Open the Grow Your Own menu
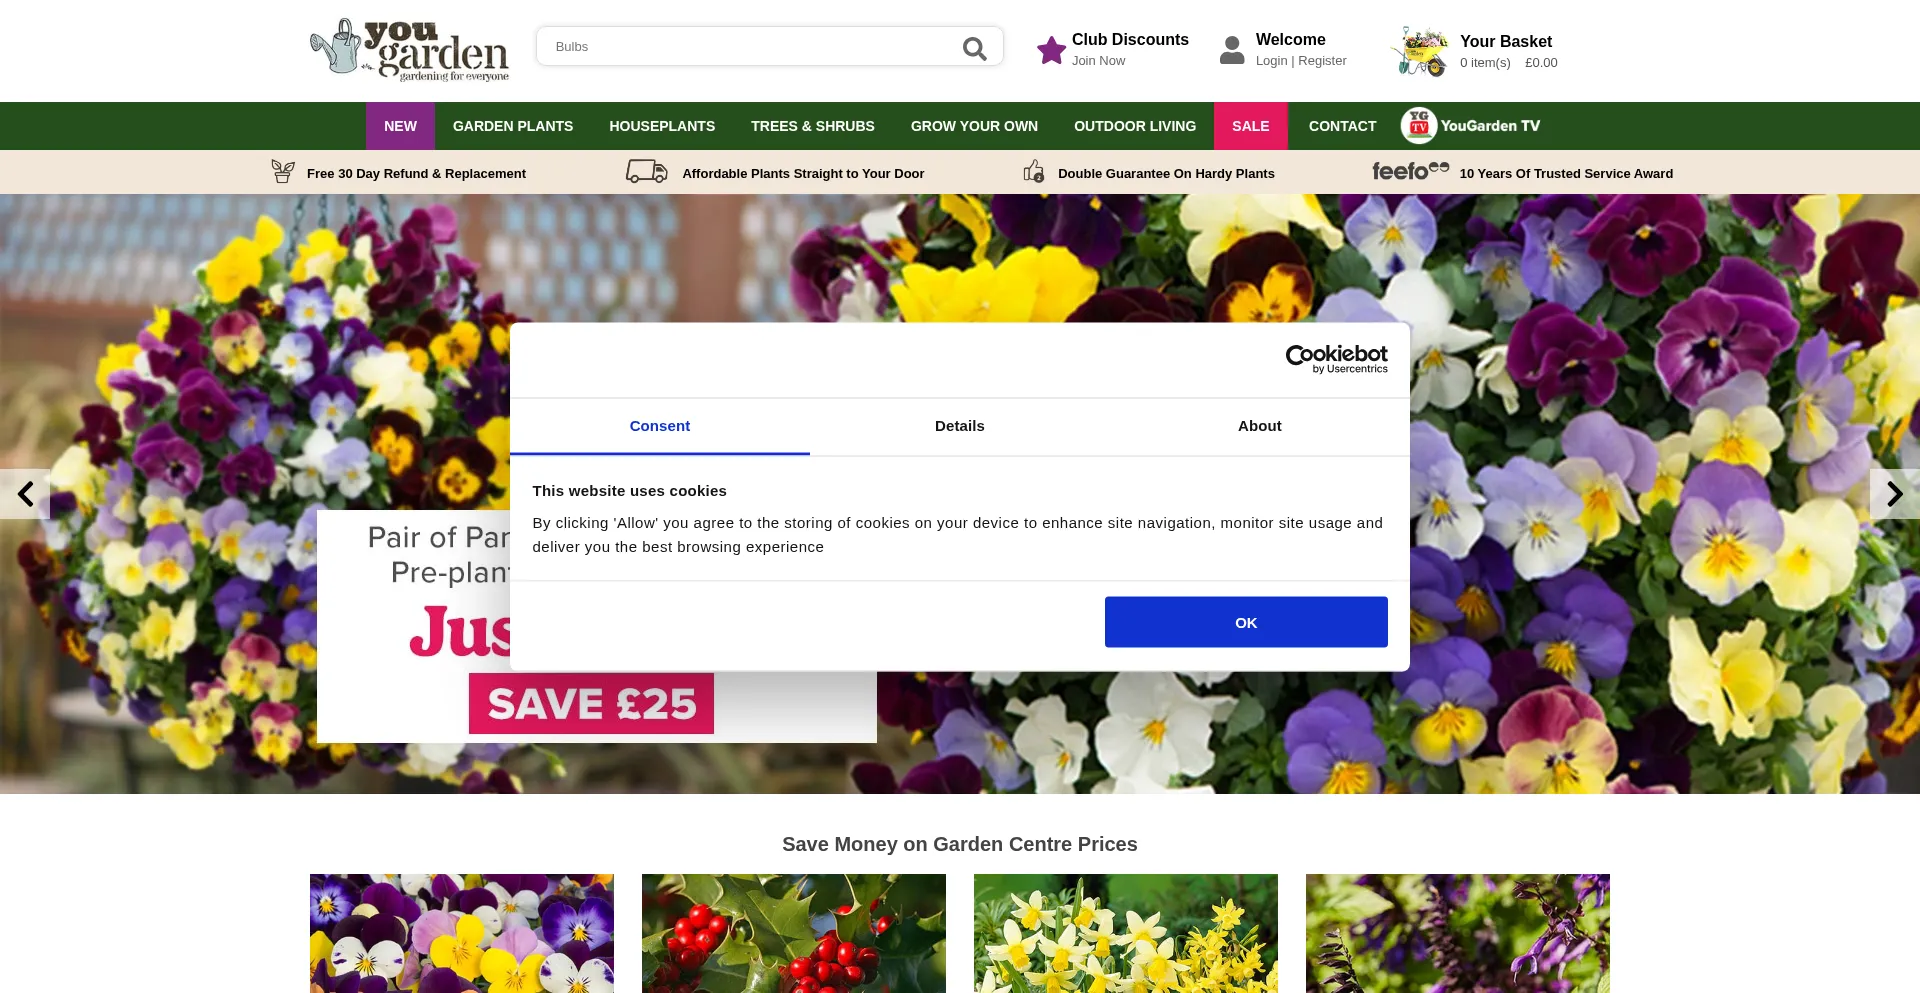Image resolution: width=1920 pixels, height=993 pixels. pos(973,126)
